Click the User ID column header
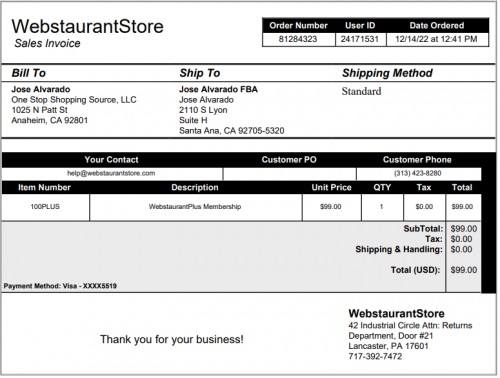Screen dimensions: 500x378 point(360,25)
